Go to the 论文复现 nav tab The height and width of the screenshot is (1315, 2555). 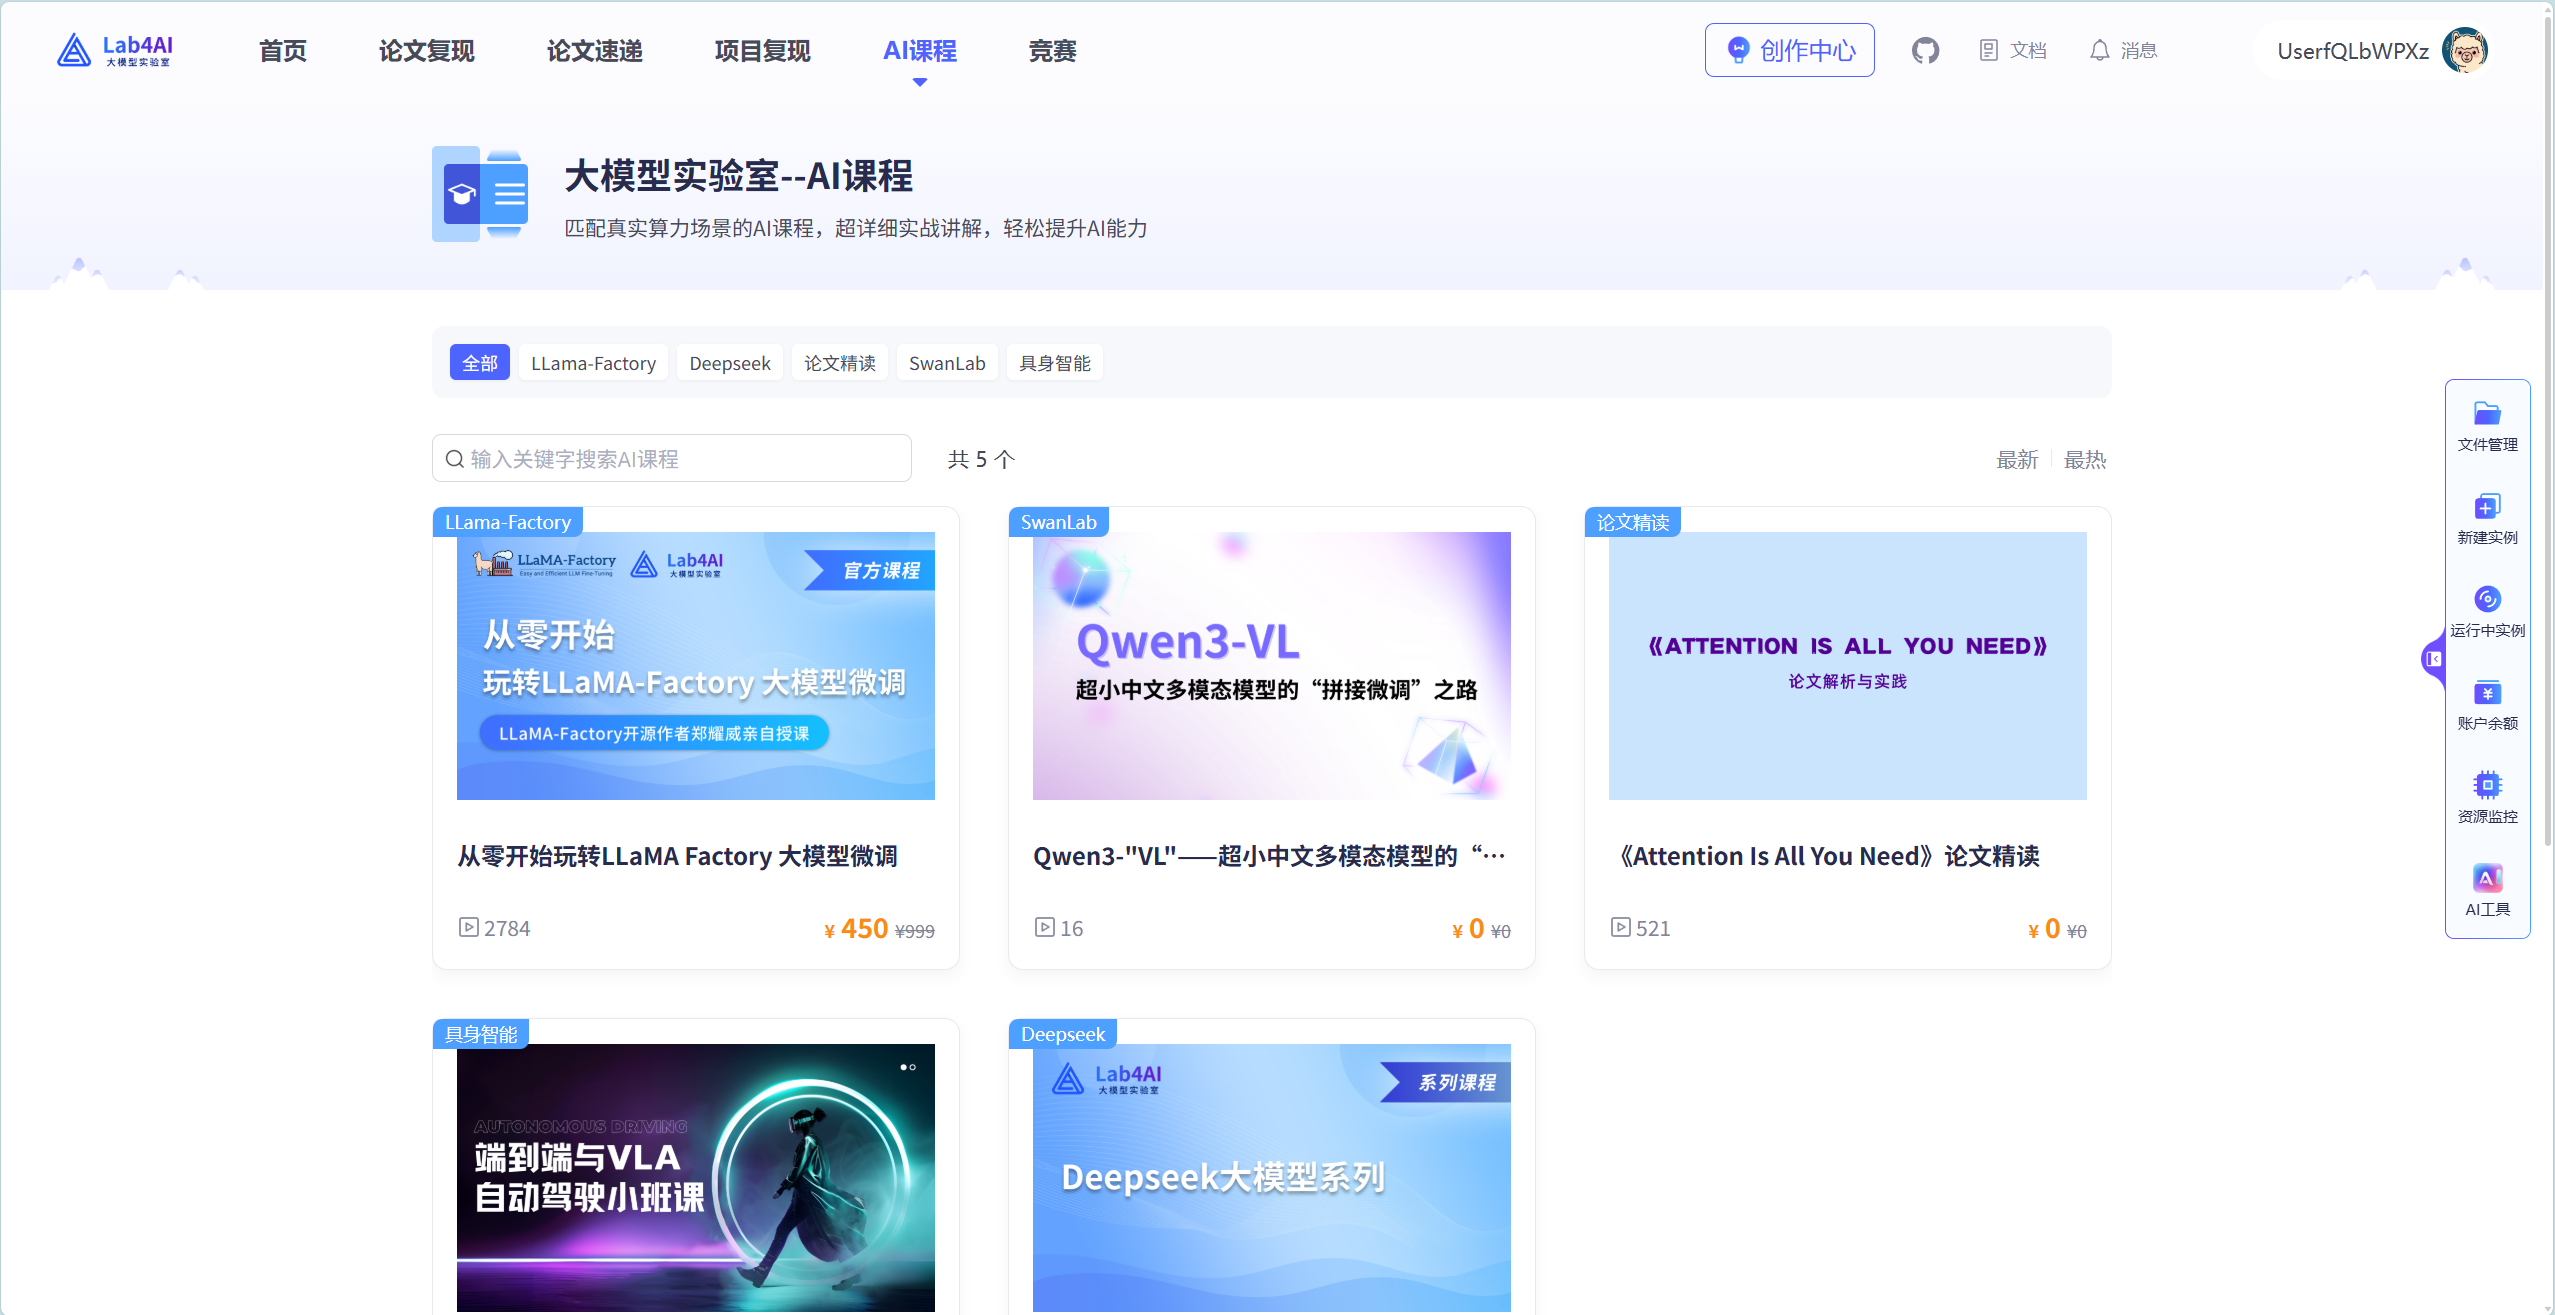(x=426, y=51)
